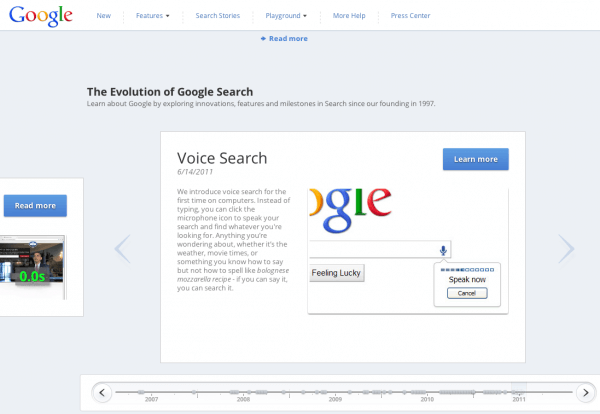Click The Evolution of Google Search heading
This screenshot has width=600, height=414.
tap(170, 92)
